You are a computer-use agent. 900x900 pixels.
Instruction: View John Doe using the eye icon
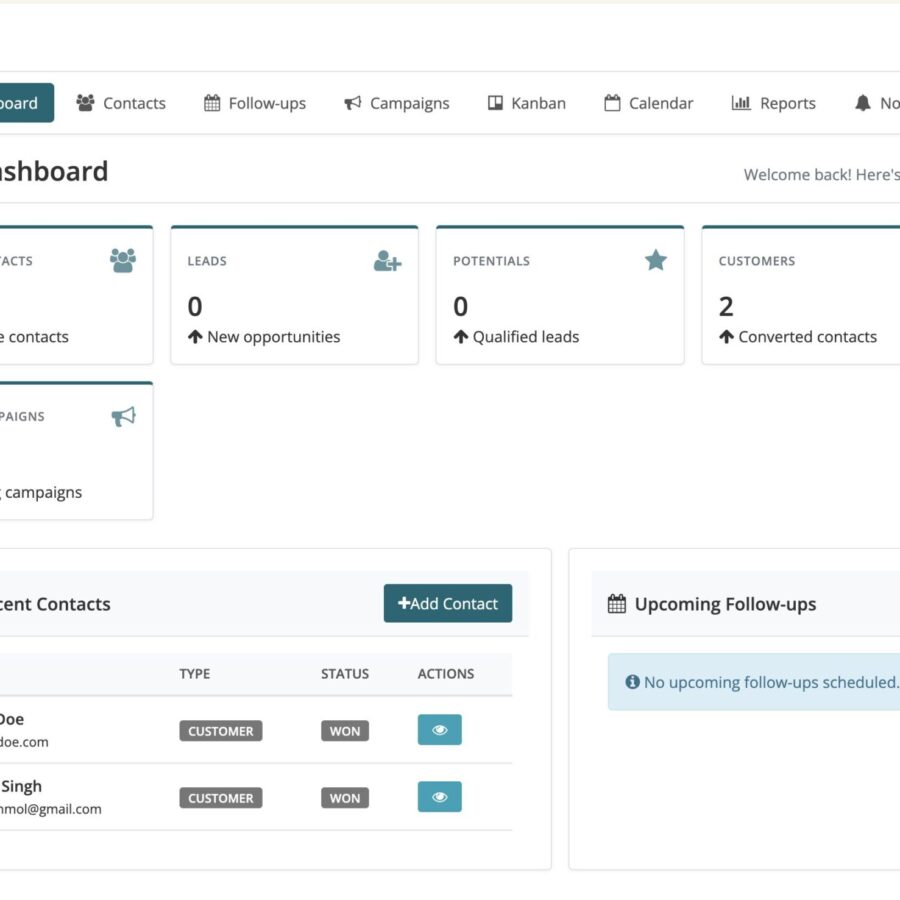(x=439, y=730)
